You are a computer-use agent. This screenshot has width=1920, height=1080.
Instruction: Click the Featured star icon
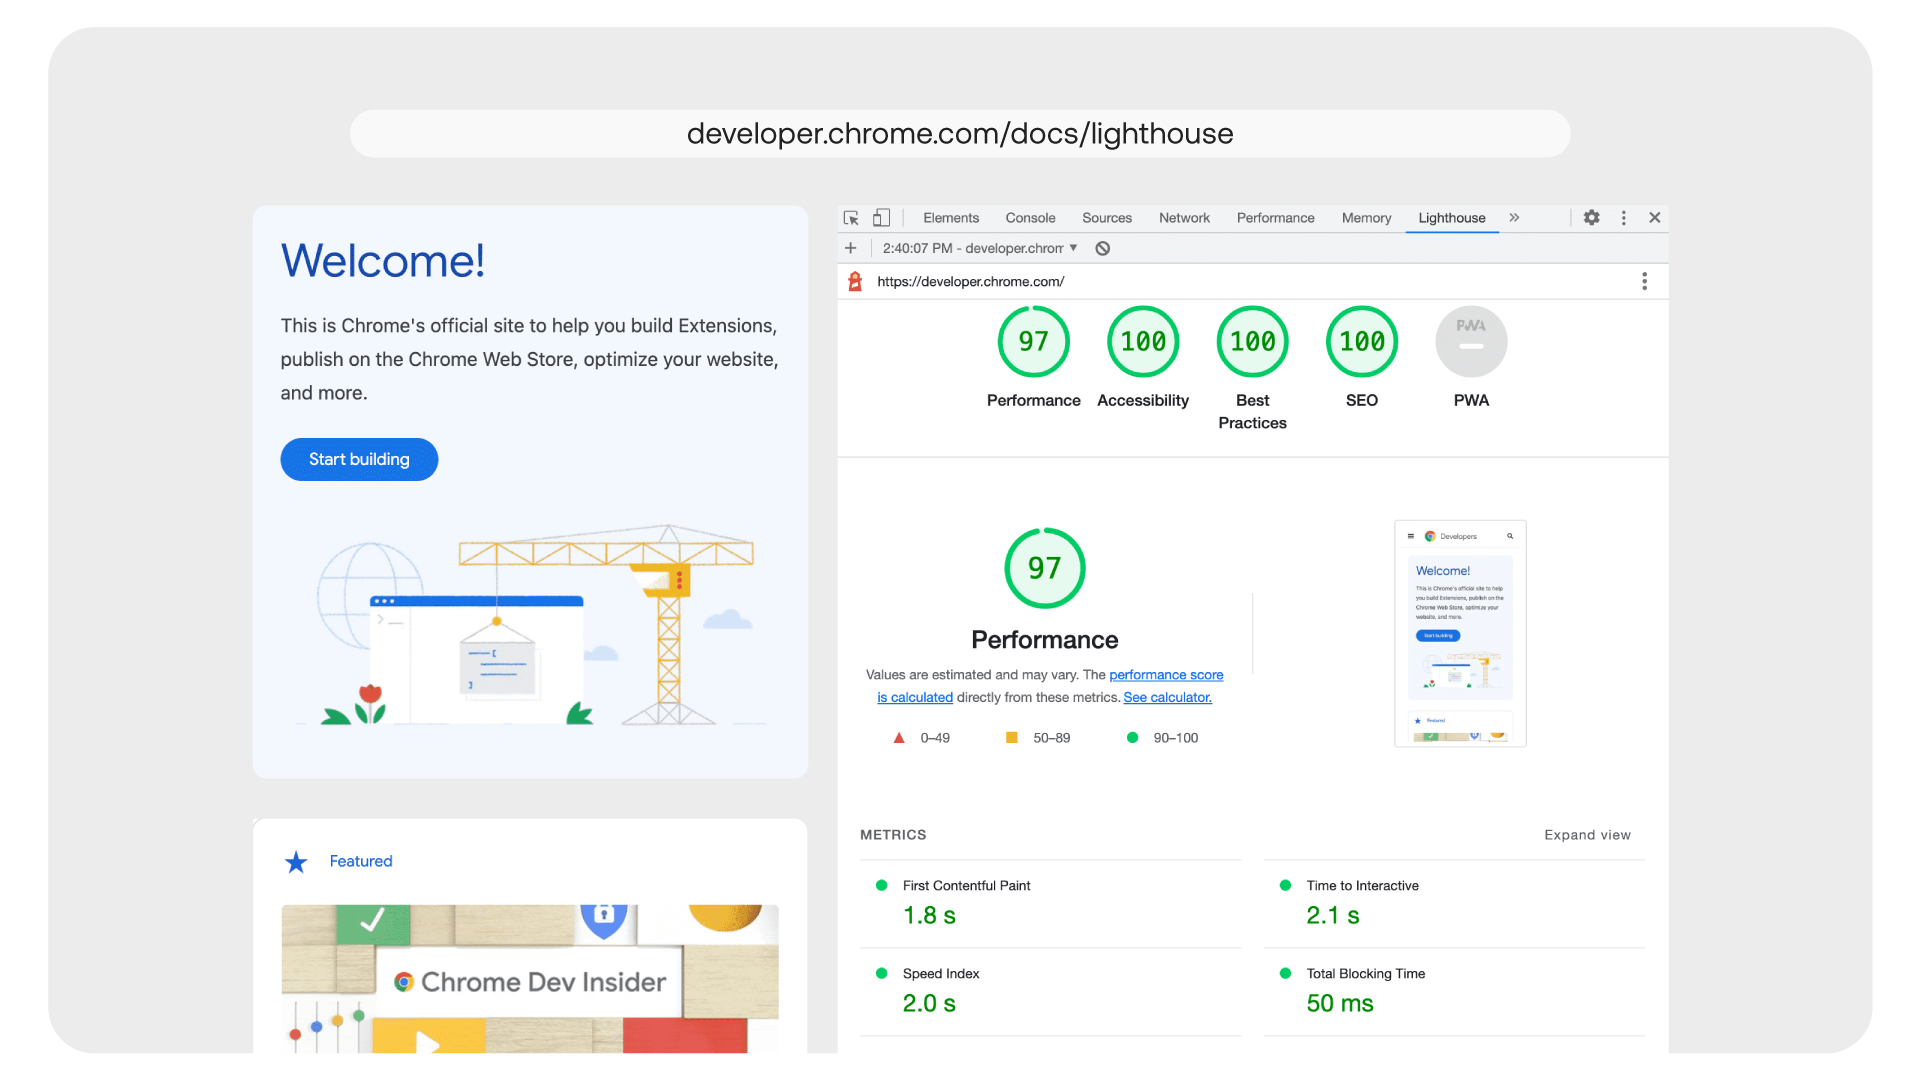coord(296,862)
